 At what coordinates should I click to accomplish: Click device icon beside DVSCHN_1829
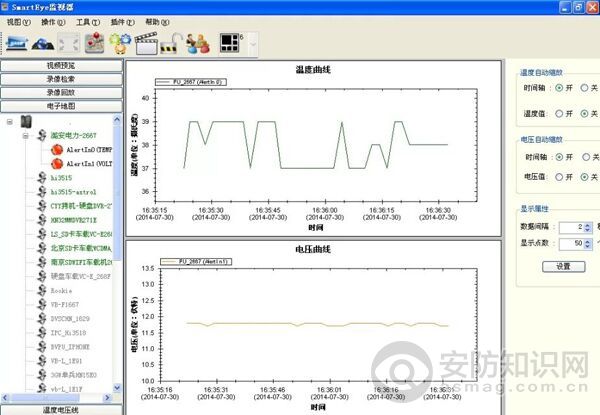[x=42, y=319]
